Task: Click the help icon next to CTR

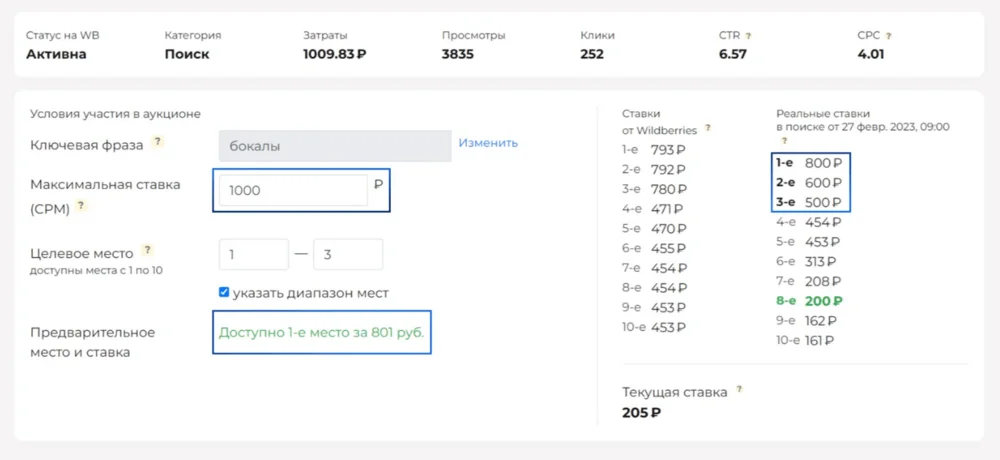Action: (x=748, y=36)
